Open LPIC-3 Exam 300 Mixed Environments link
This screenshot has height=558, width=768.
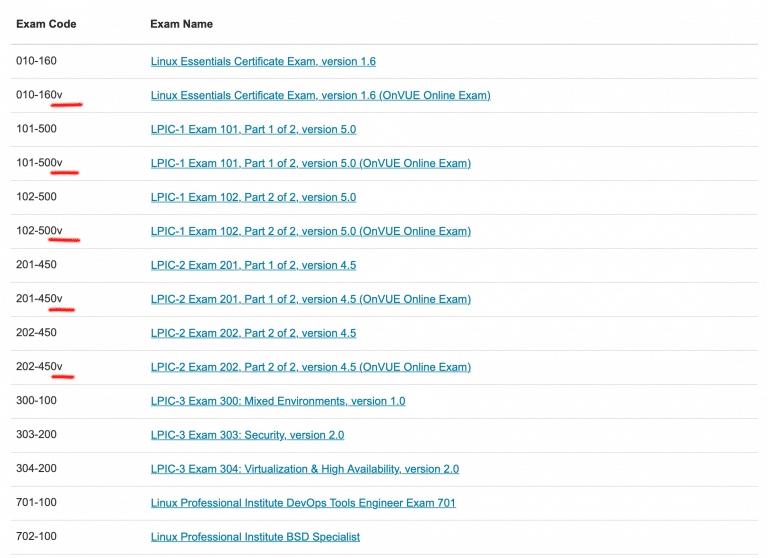[x=278, y=402]
